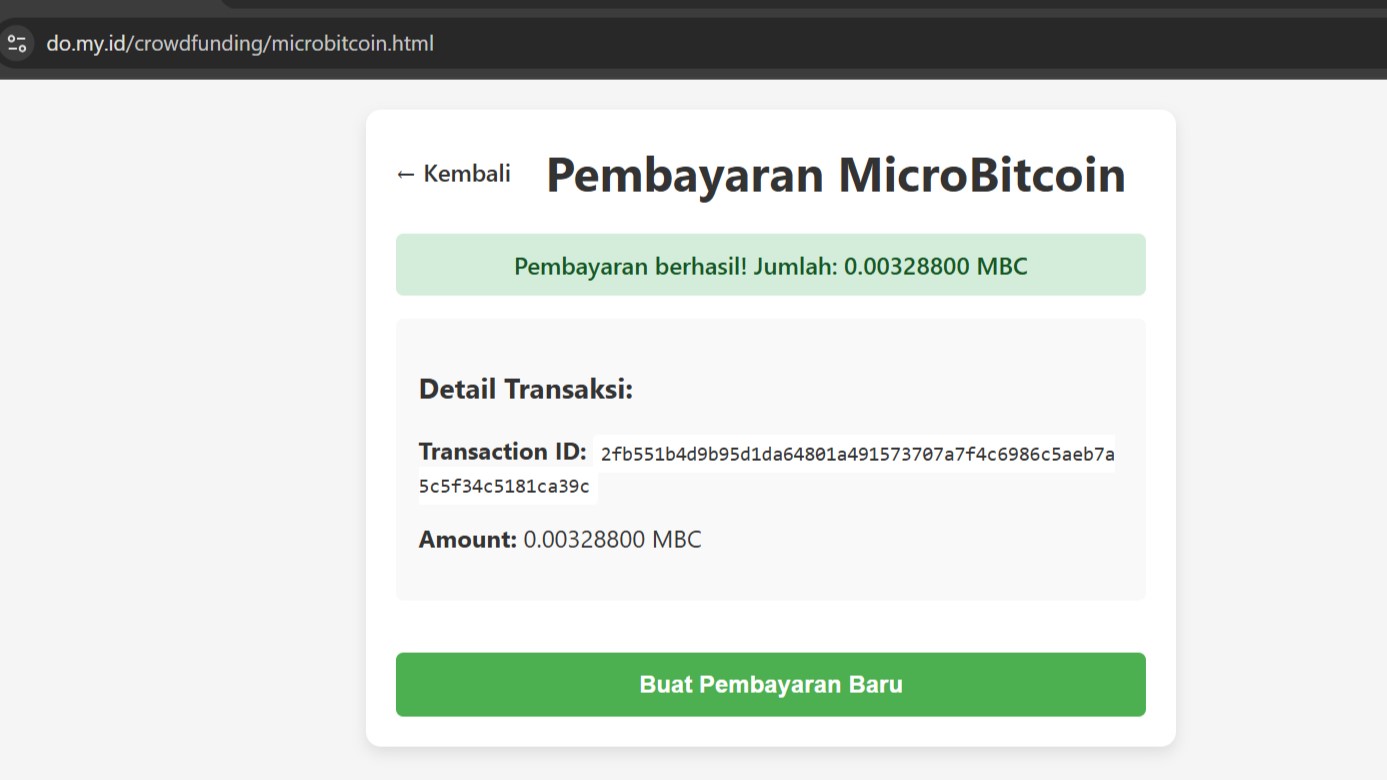Screen dimensions: 1387x780
Task: Click the 0.00328800 MBC amount value
Action: (x=612, y=540)
